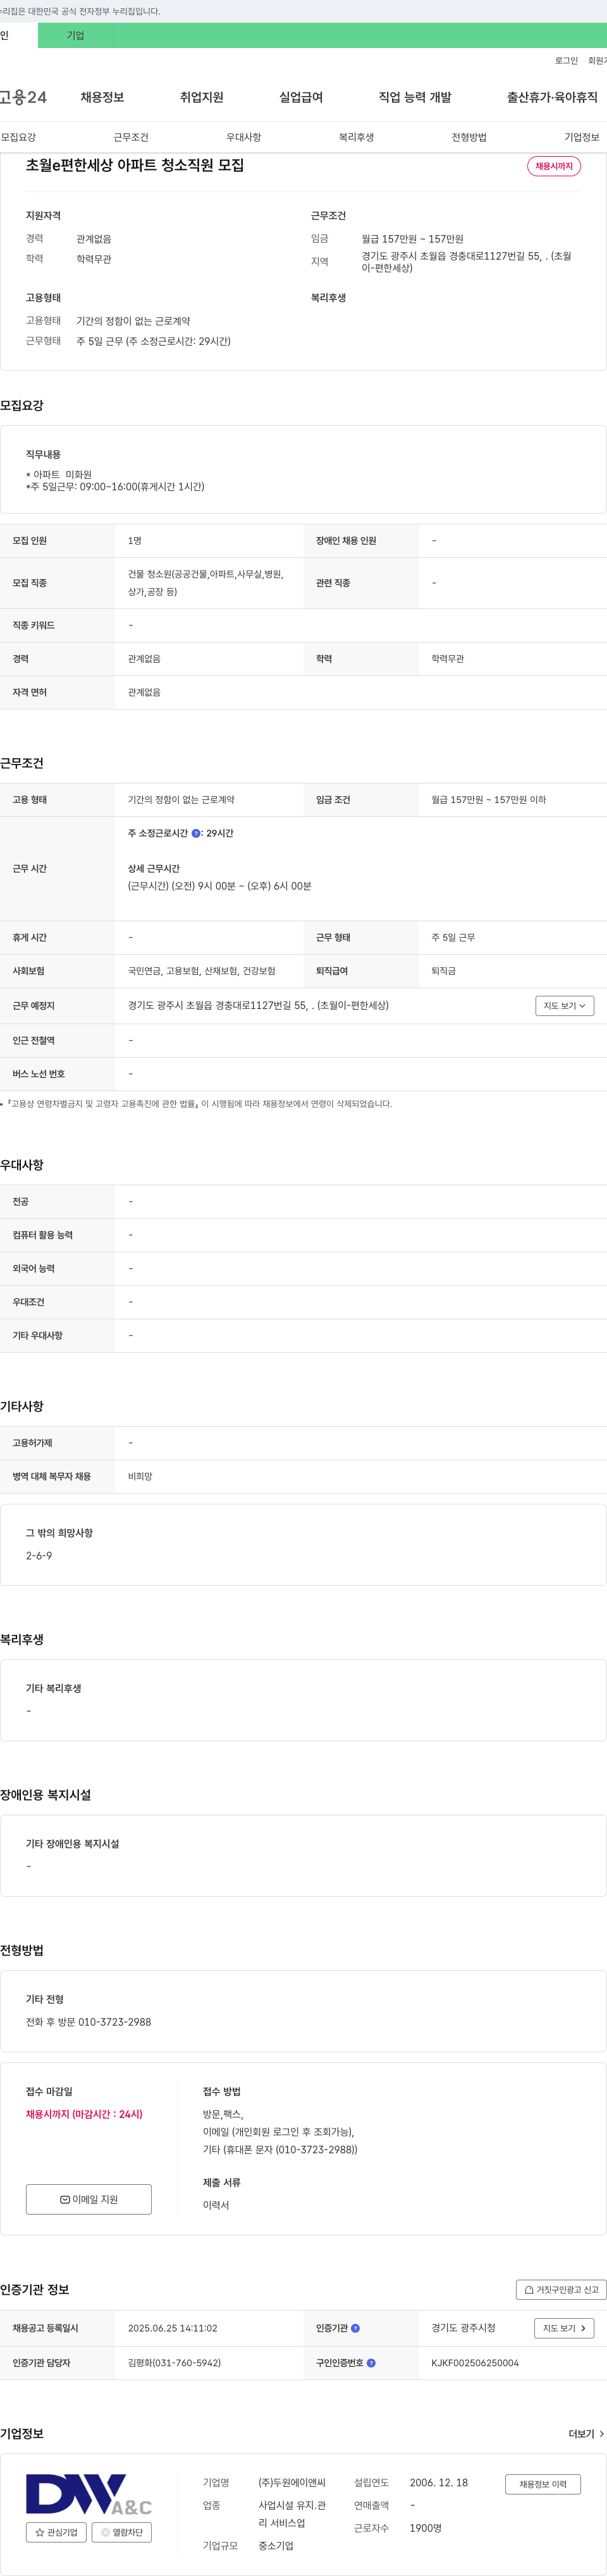
Task: Select job title 초월e편한세상 아파트 청소직원 모집
Action: click(x=135, y=165)
